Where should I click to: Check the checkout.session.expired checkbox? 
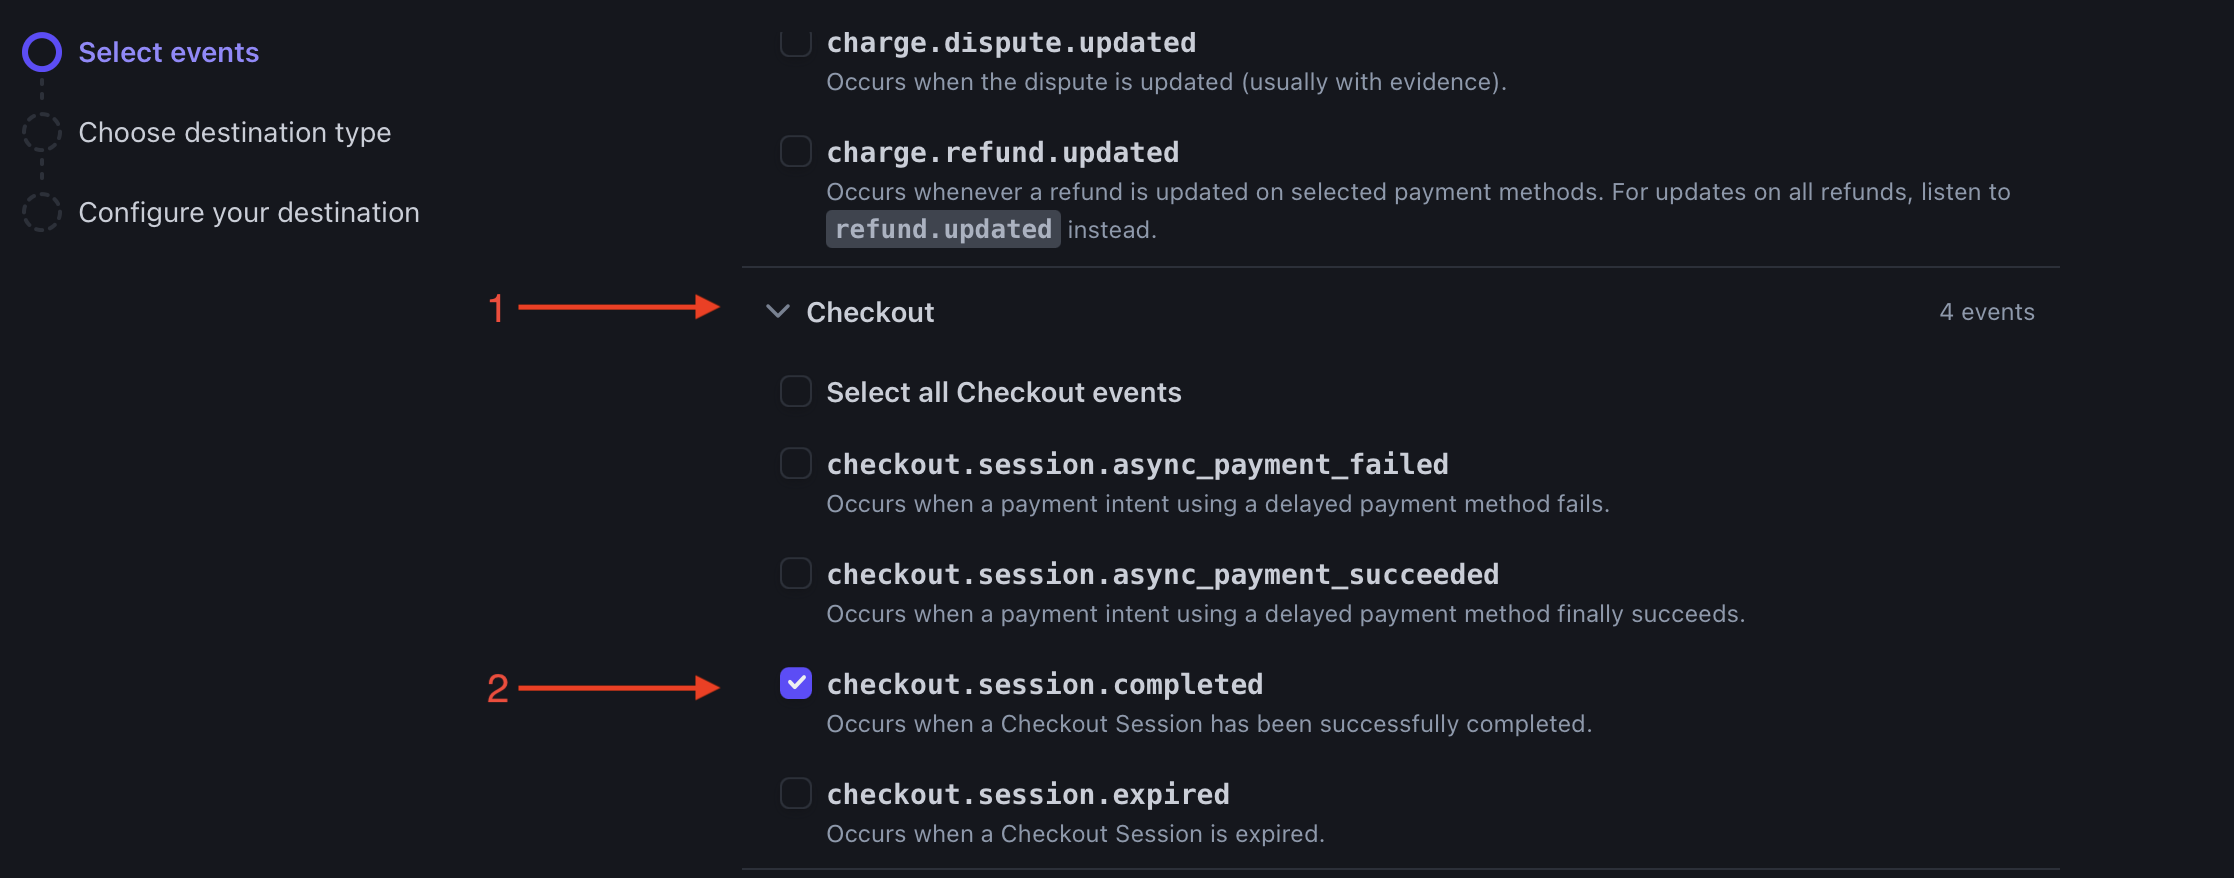click(x=796, y=794)
